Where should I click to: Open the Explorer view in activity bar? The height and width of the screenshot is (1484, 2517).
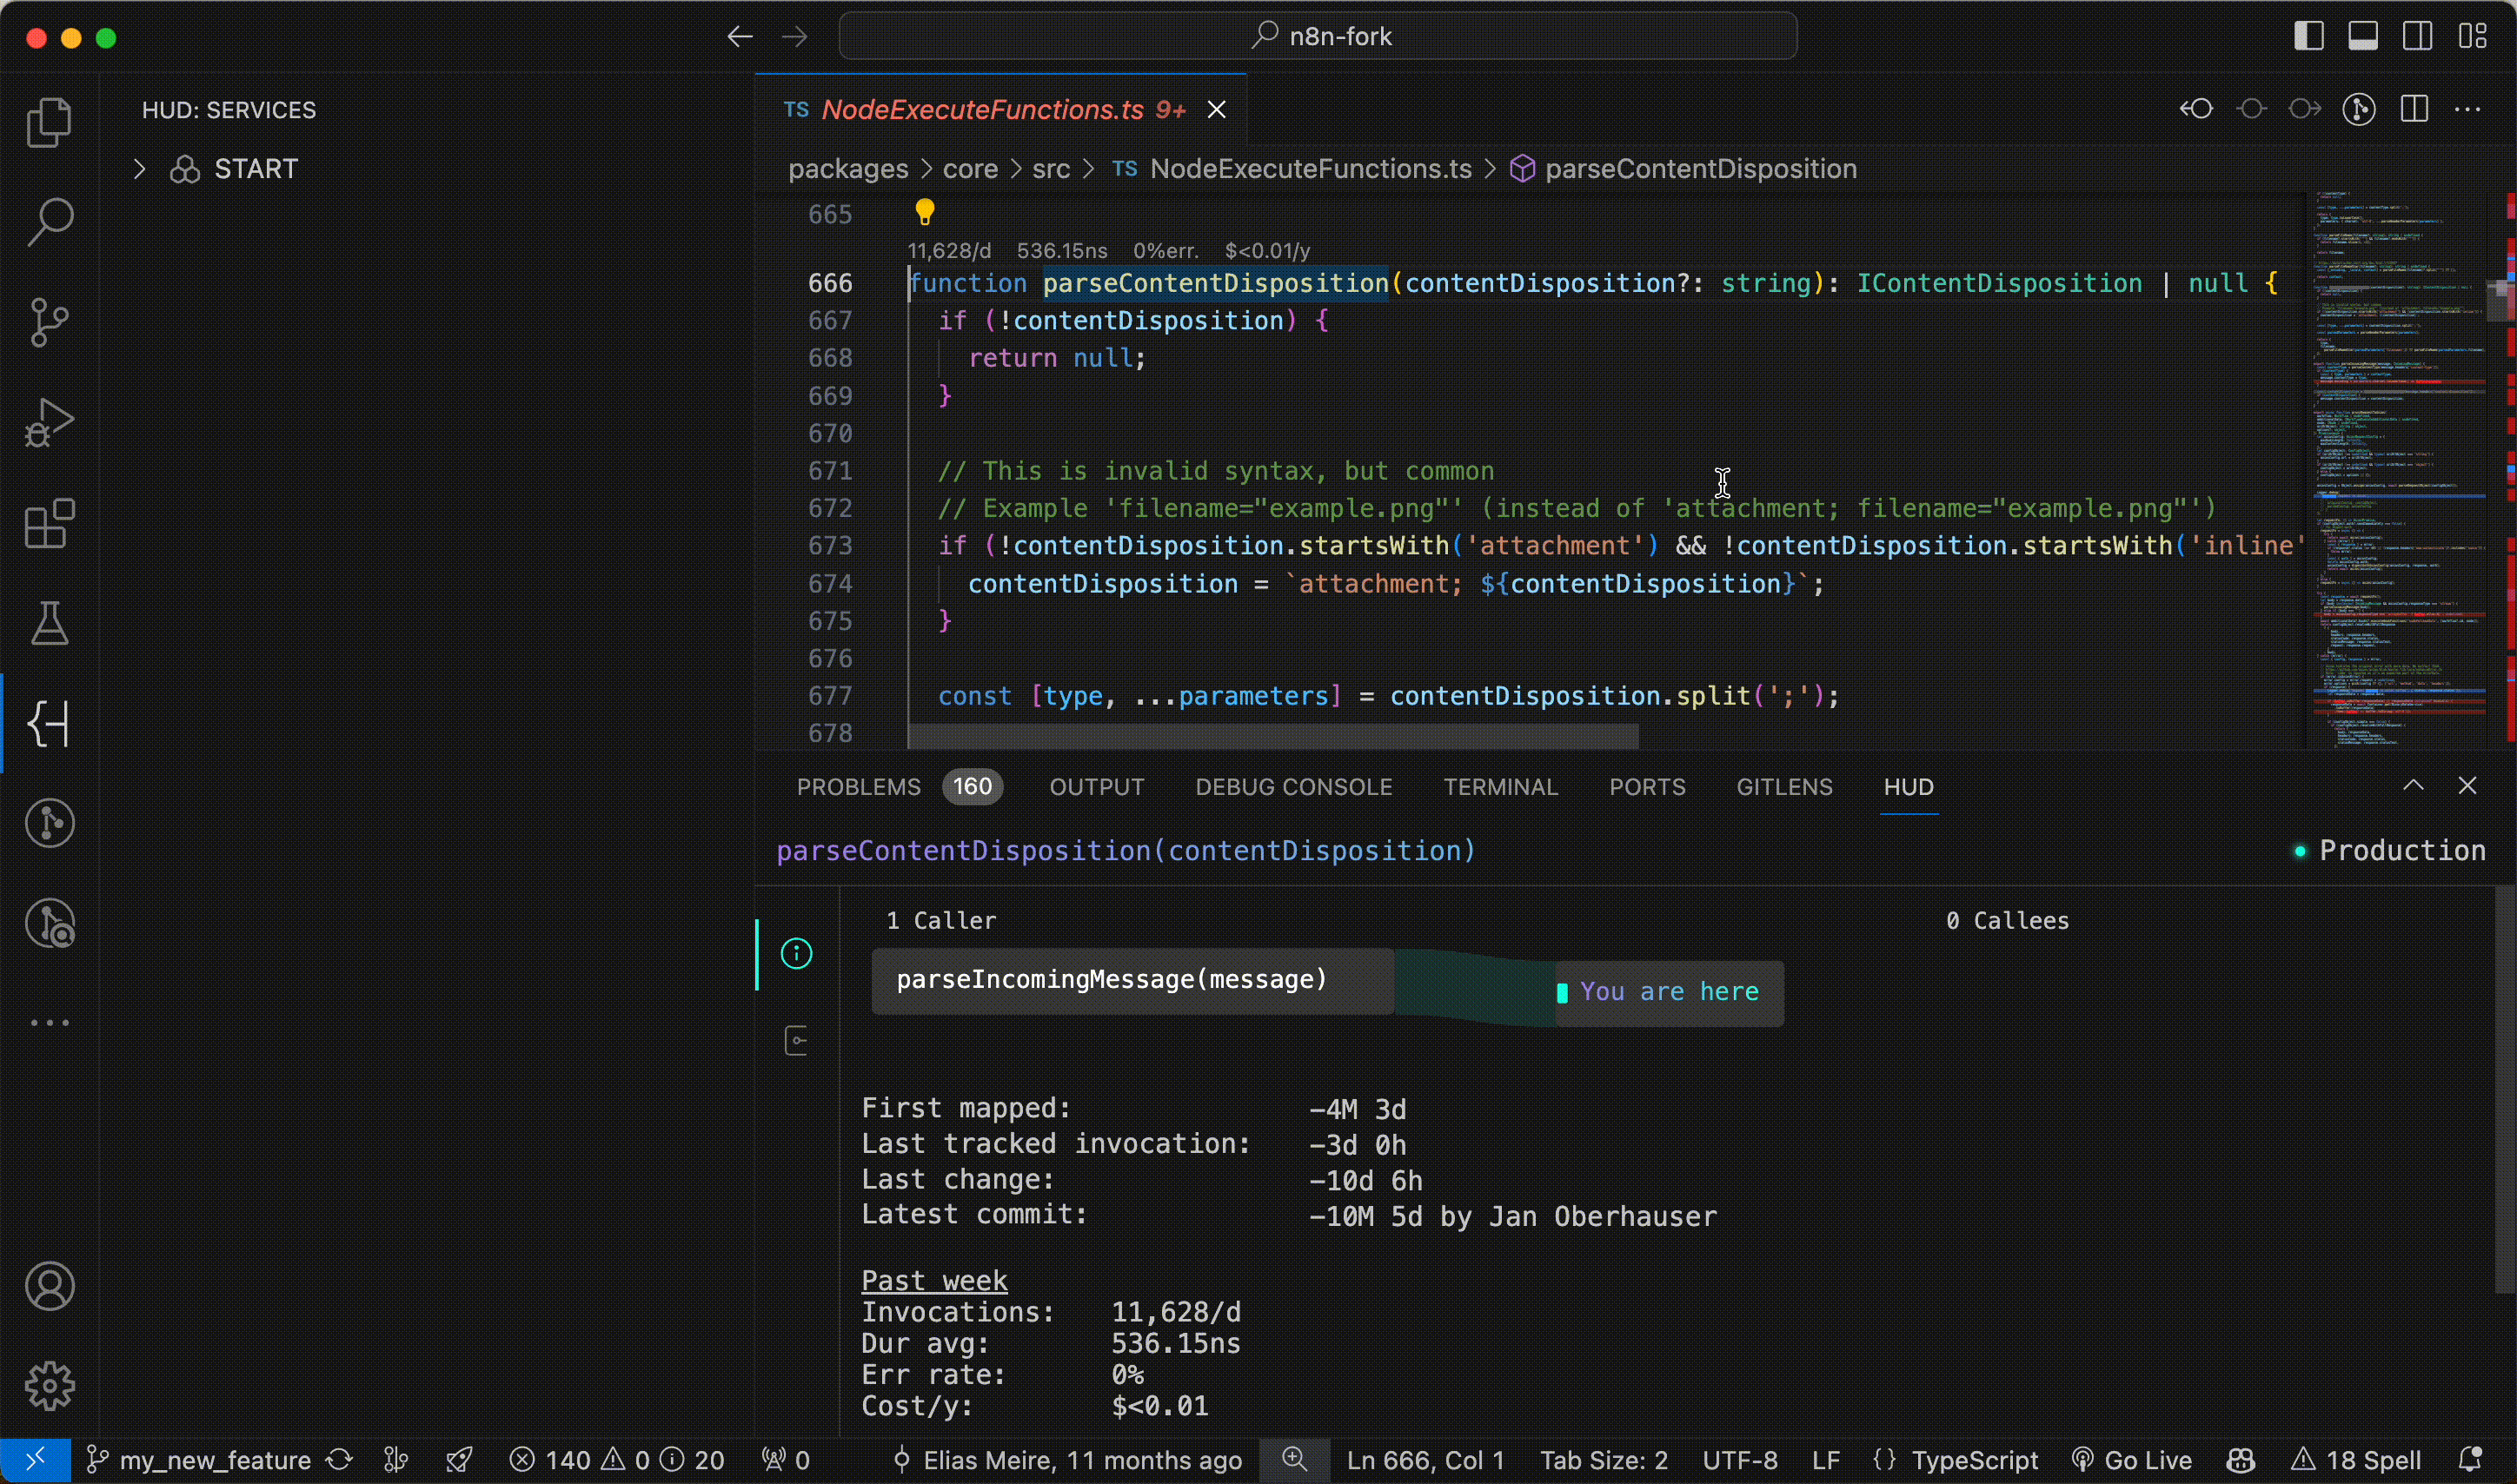[49, 122]
